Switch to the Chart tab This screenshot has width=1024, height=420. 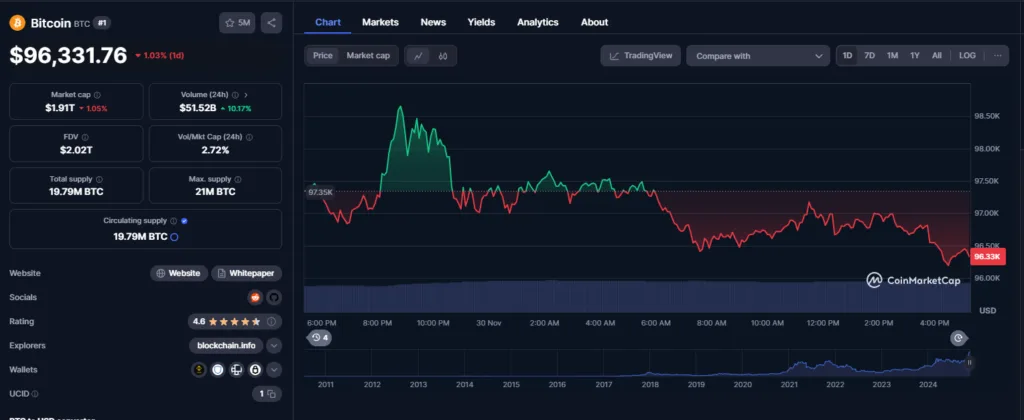click(328, 22)
